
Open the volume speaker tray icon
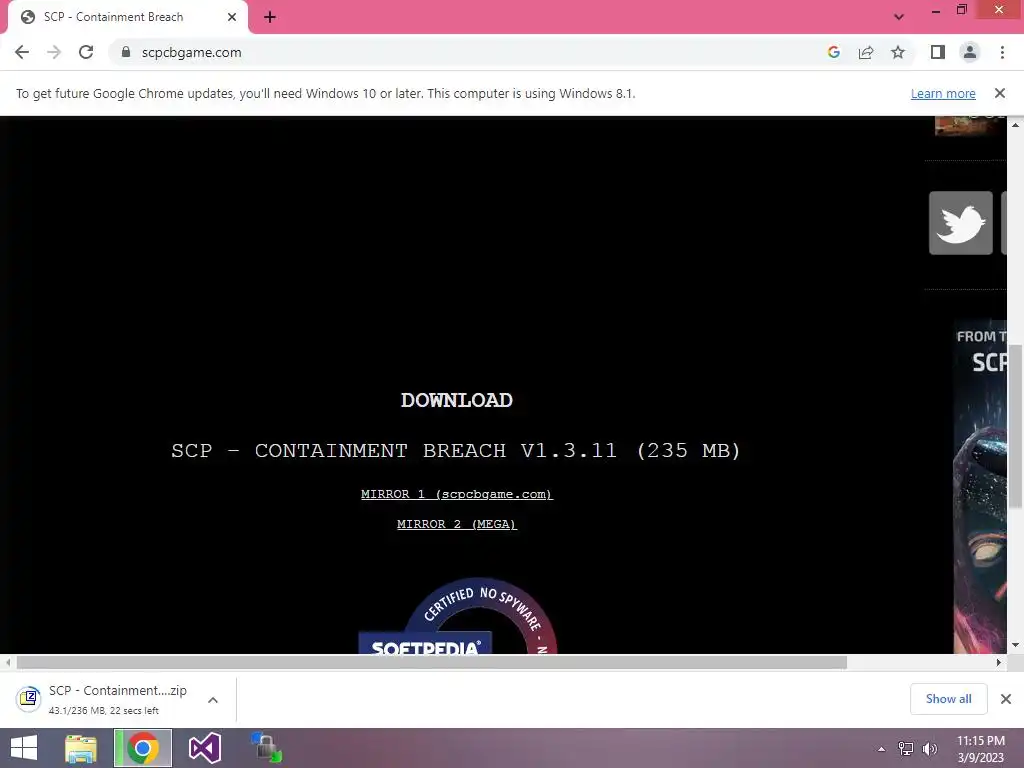(929, 749)
